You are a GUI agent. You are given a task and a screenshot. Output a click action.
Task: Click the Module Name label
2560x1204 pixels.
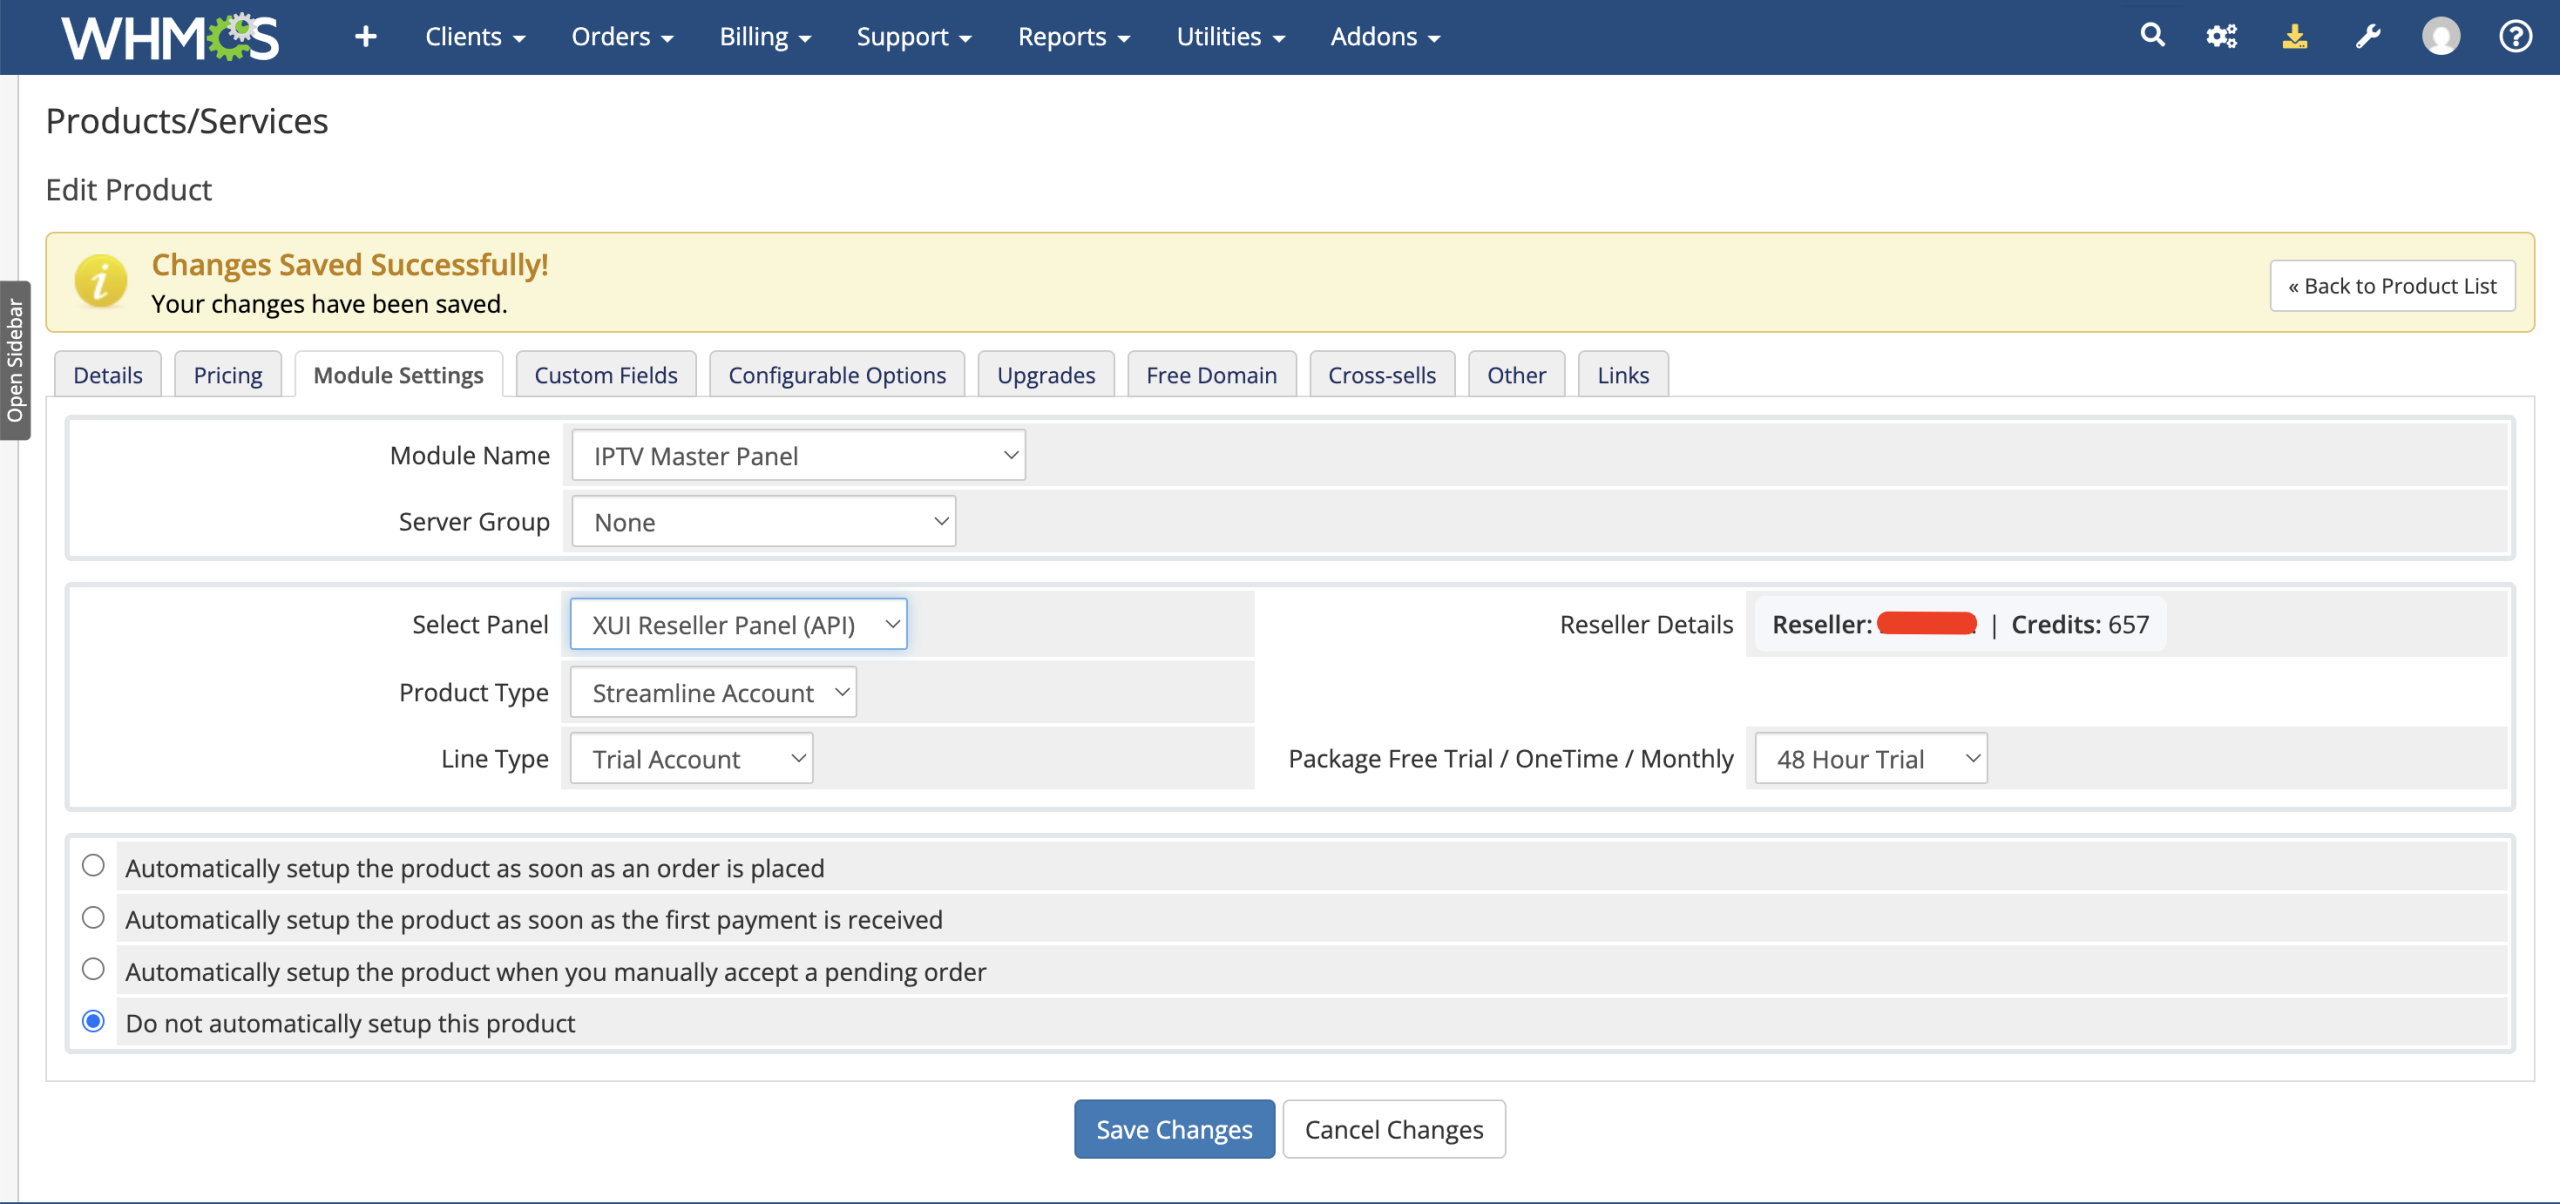click(470, 456)
